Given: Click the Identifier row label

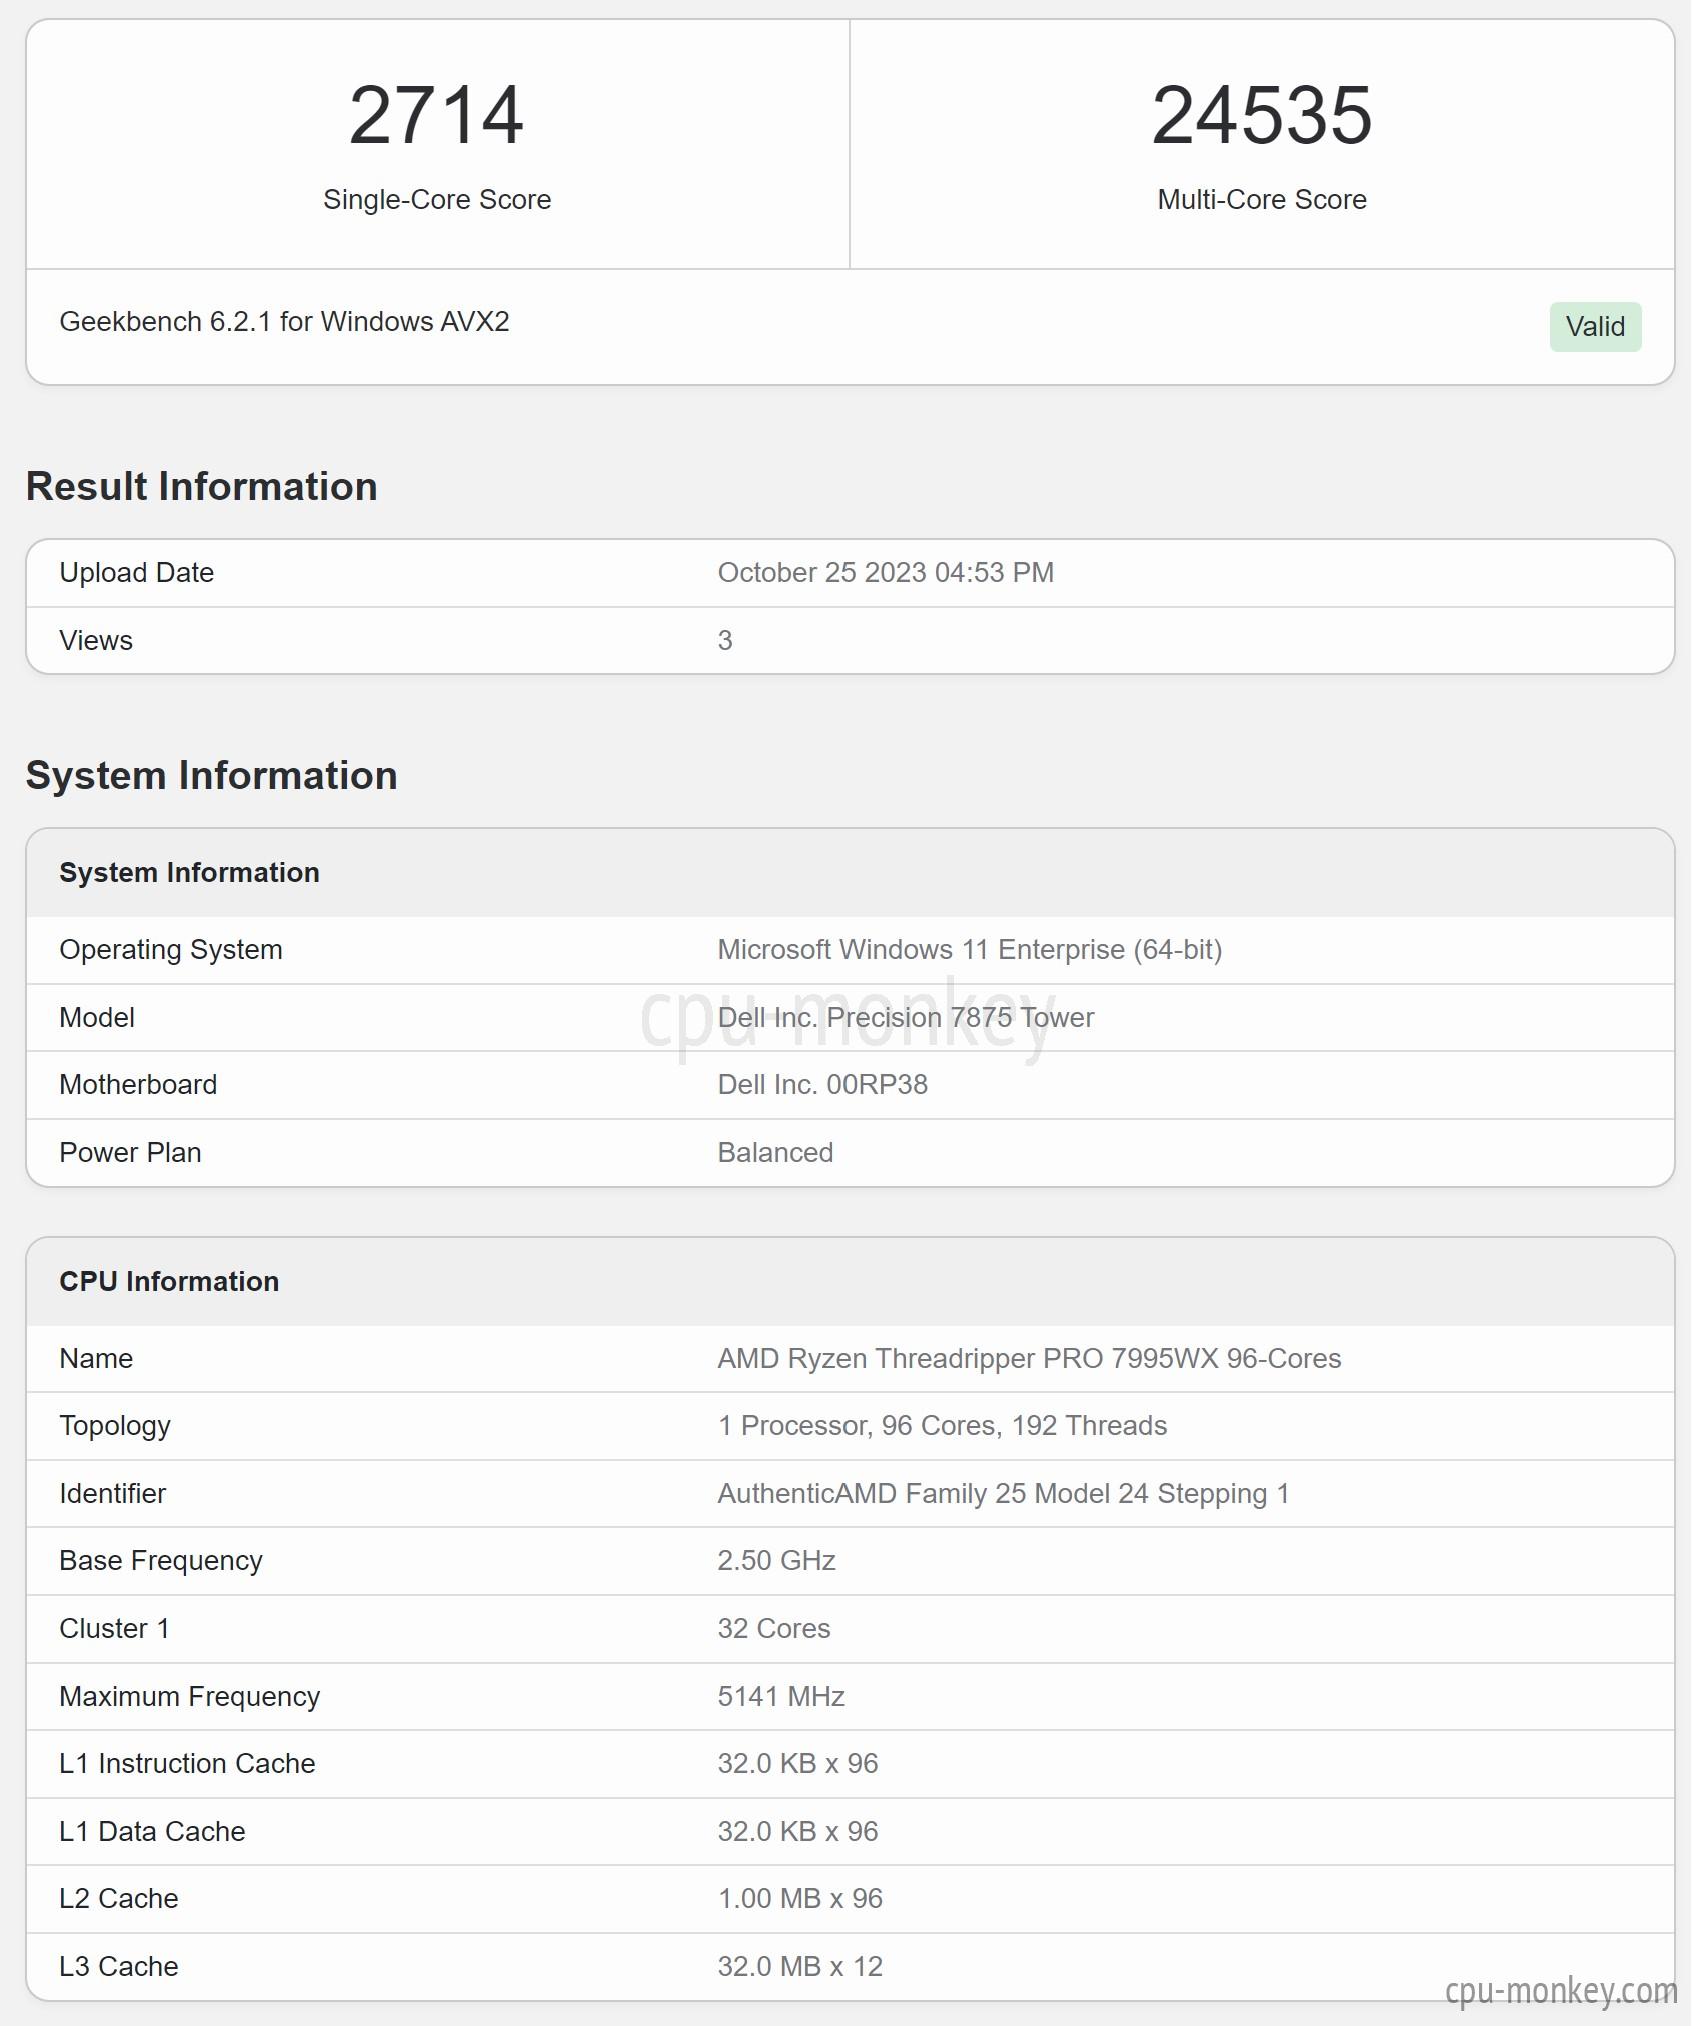Looking at the screenshot, I should coord(112,1494).
